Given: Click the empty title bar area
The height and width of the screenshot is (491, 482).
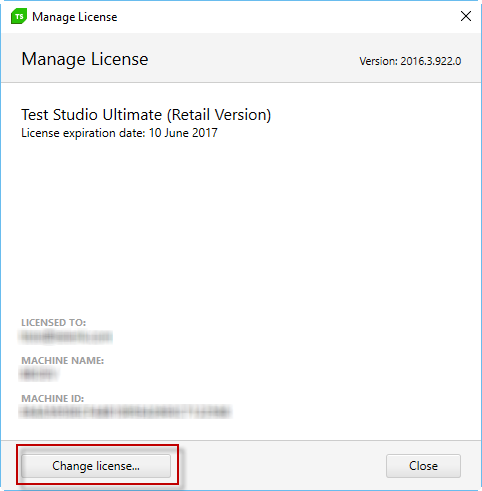Looking at the screenshot, I should coord(287,17).
